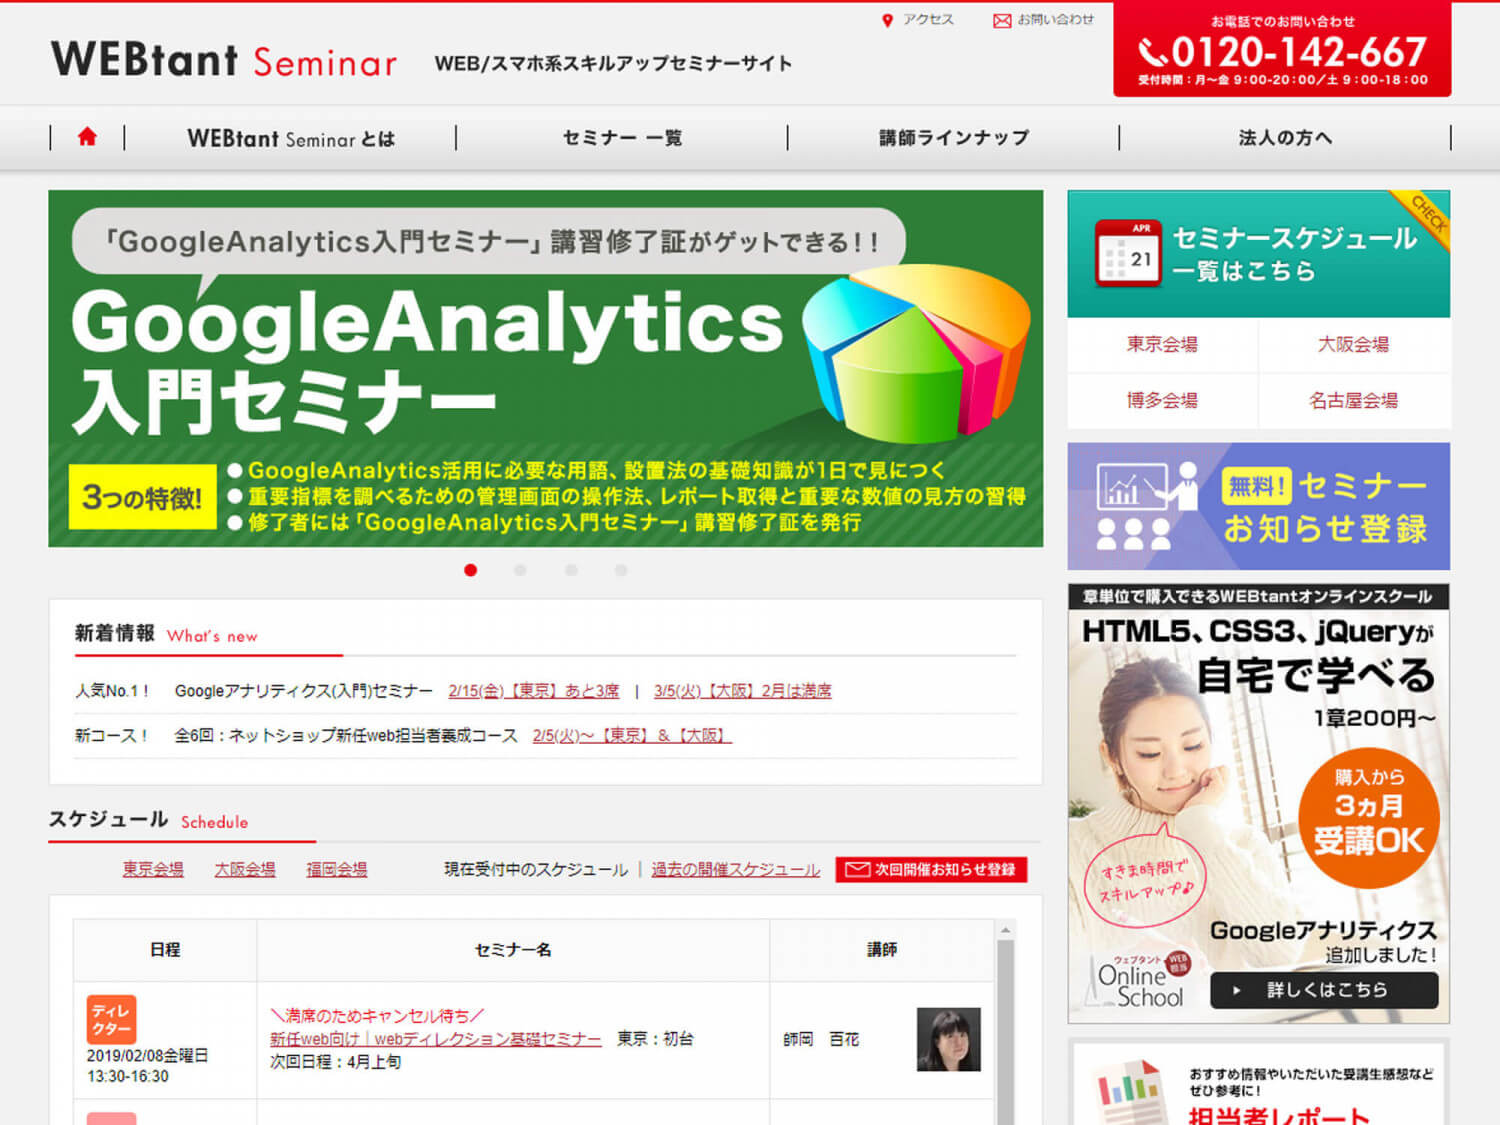The image size is (1500, 1125).
Task: Open the 2/15(金)【東京】あと3席 link
Action: 534,691
